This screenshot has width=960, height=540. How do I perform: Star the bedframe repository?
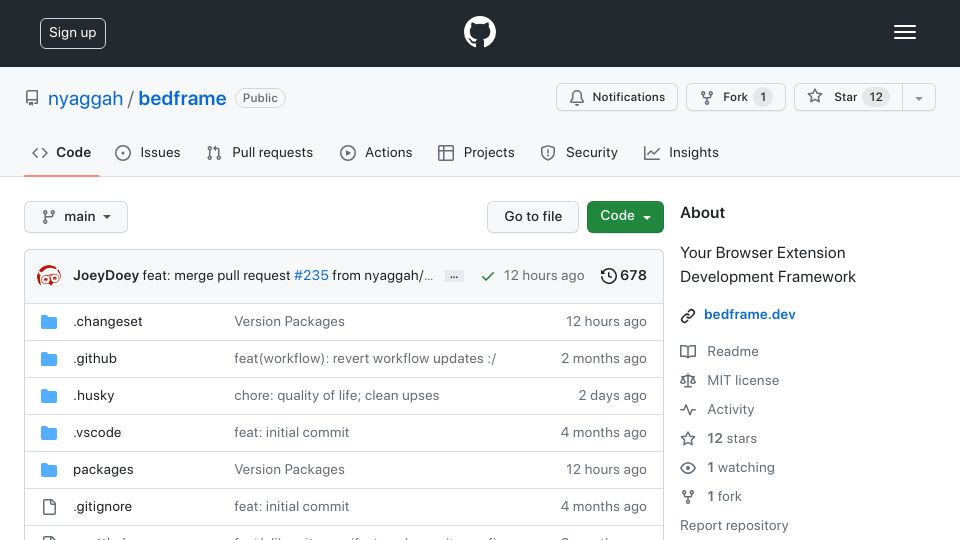(x=847, y=97)
